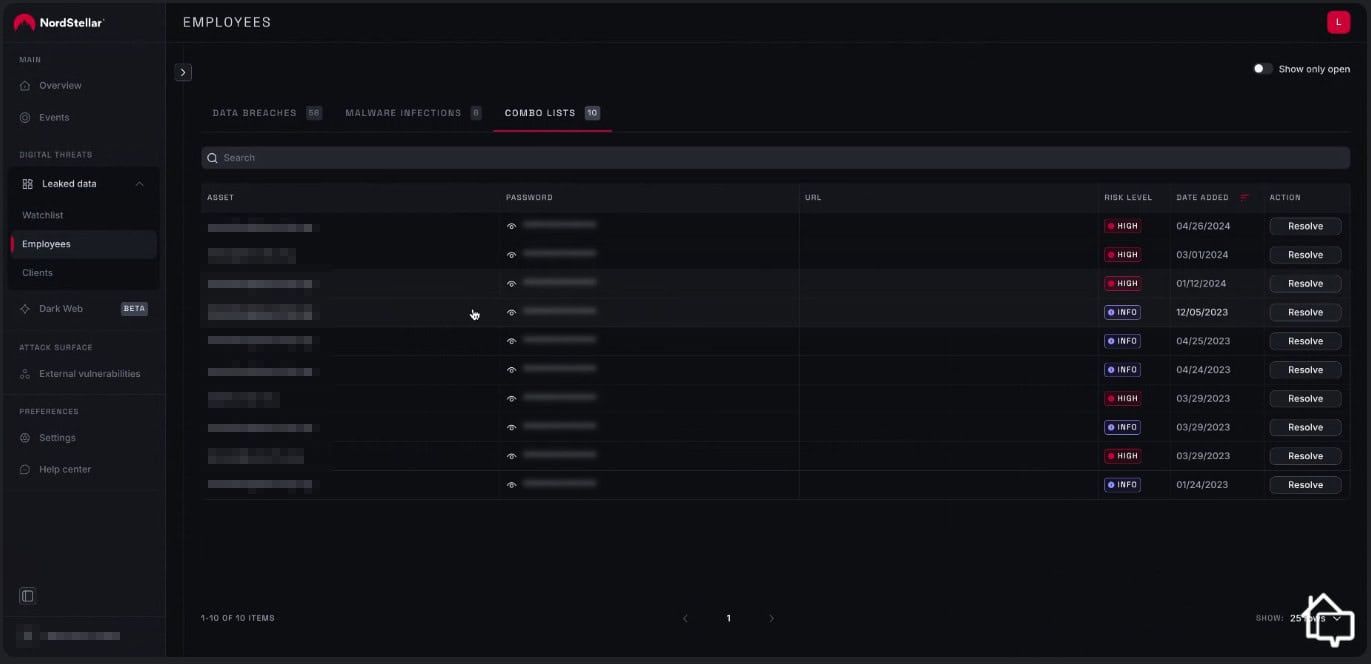Image resolution: width=1371 pixels, height=664 pixels.
Task: Switch to Malware Infections tab
Action: coord(413,113)
